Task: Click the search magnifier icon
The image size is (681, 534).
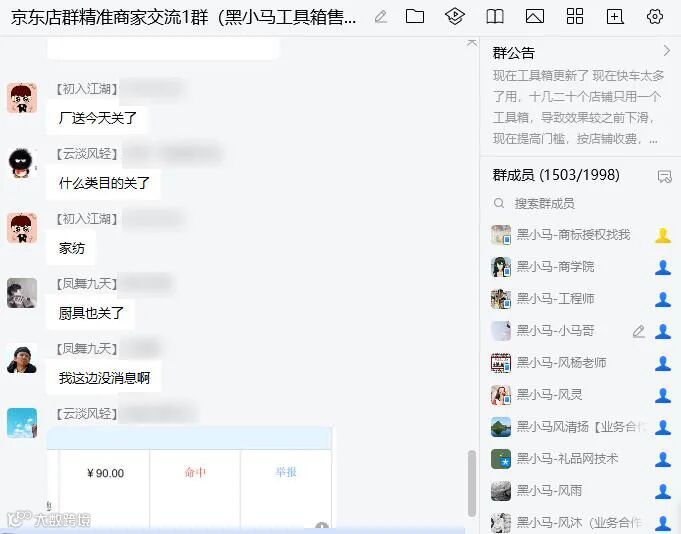Action: click(x=499, y=203)
